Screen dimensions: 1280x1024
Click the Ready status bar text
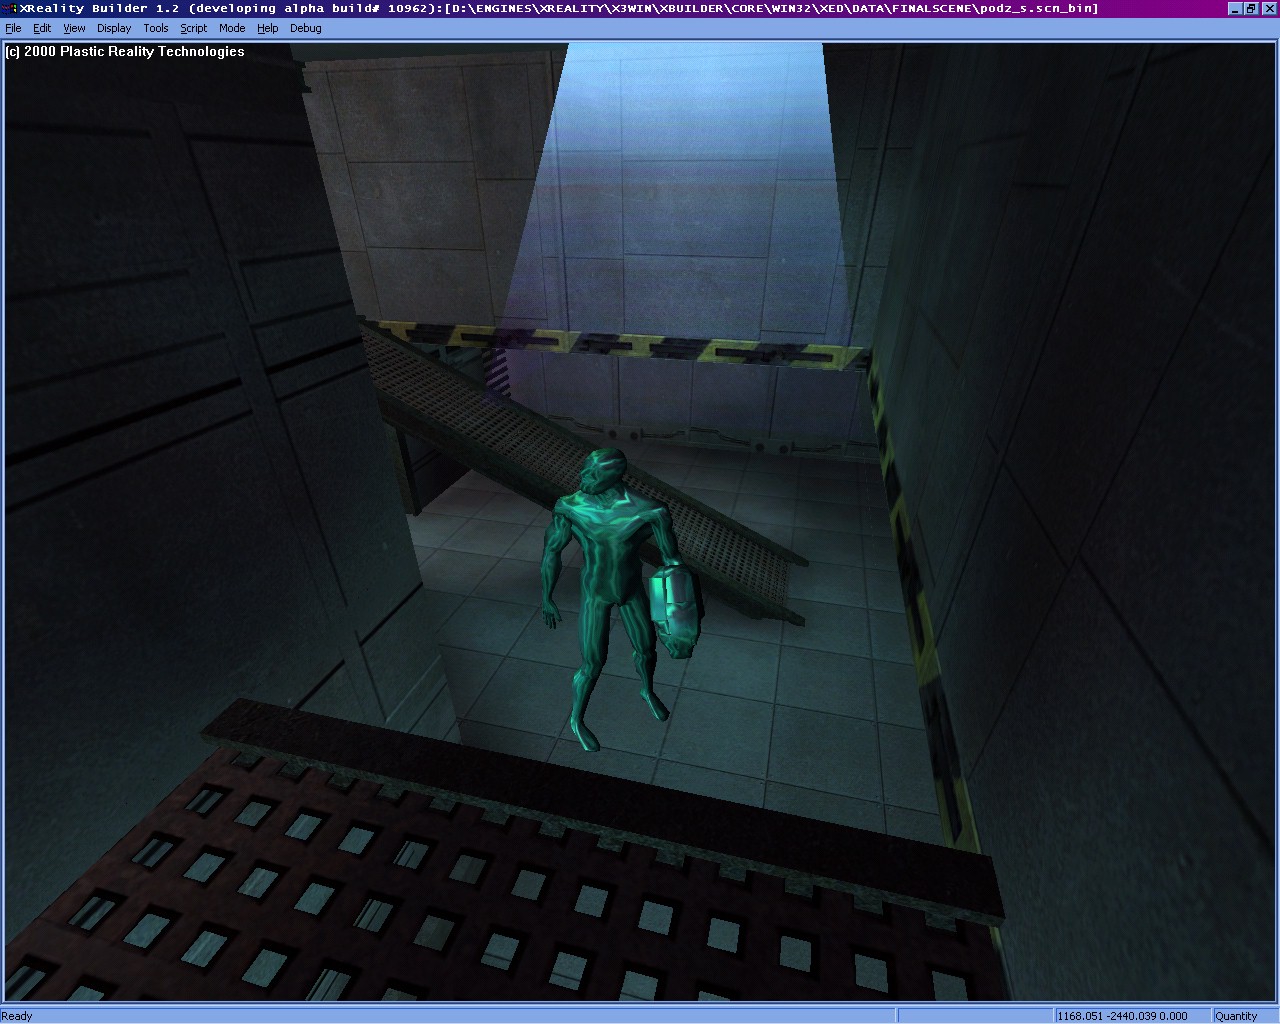tap(17, 1016)
